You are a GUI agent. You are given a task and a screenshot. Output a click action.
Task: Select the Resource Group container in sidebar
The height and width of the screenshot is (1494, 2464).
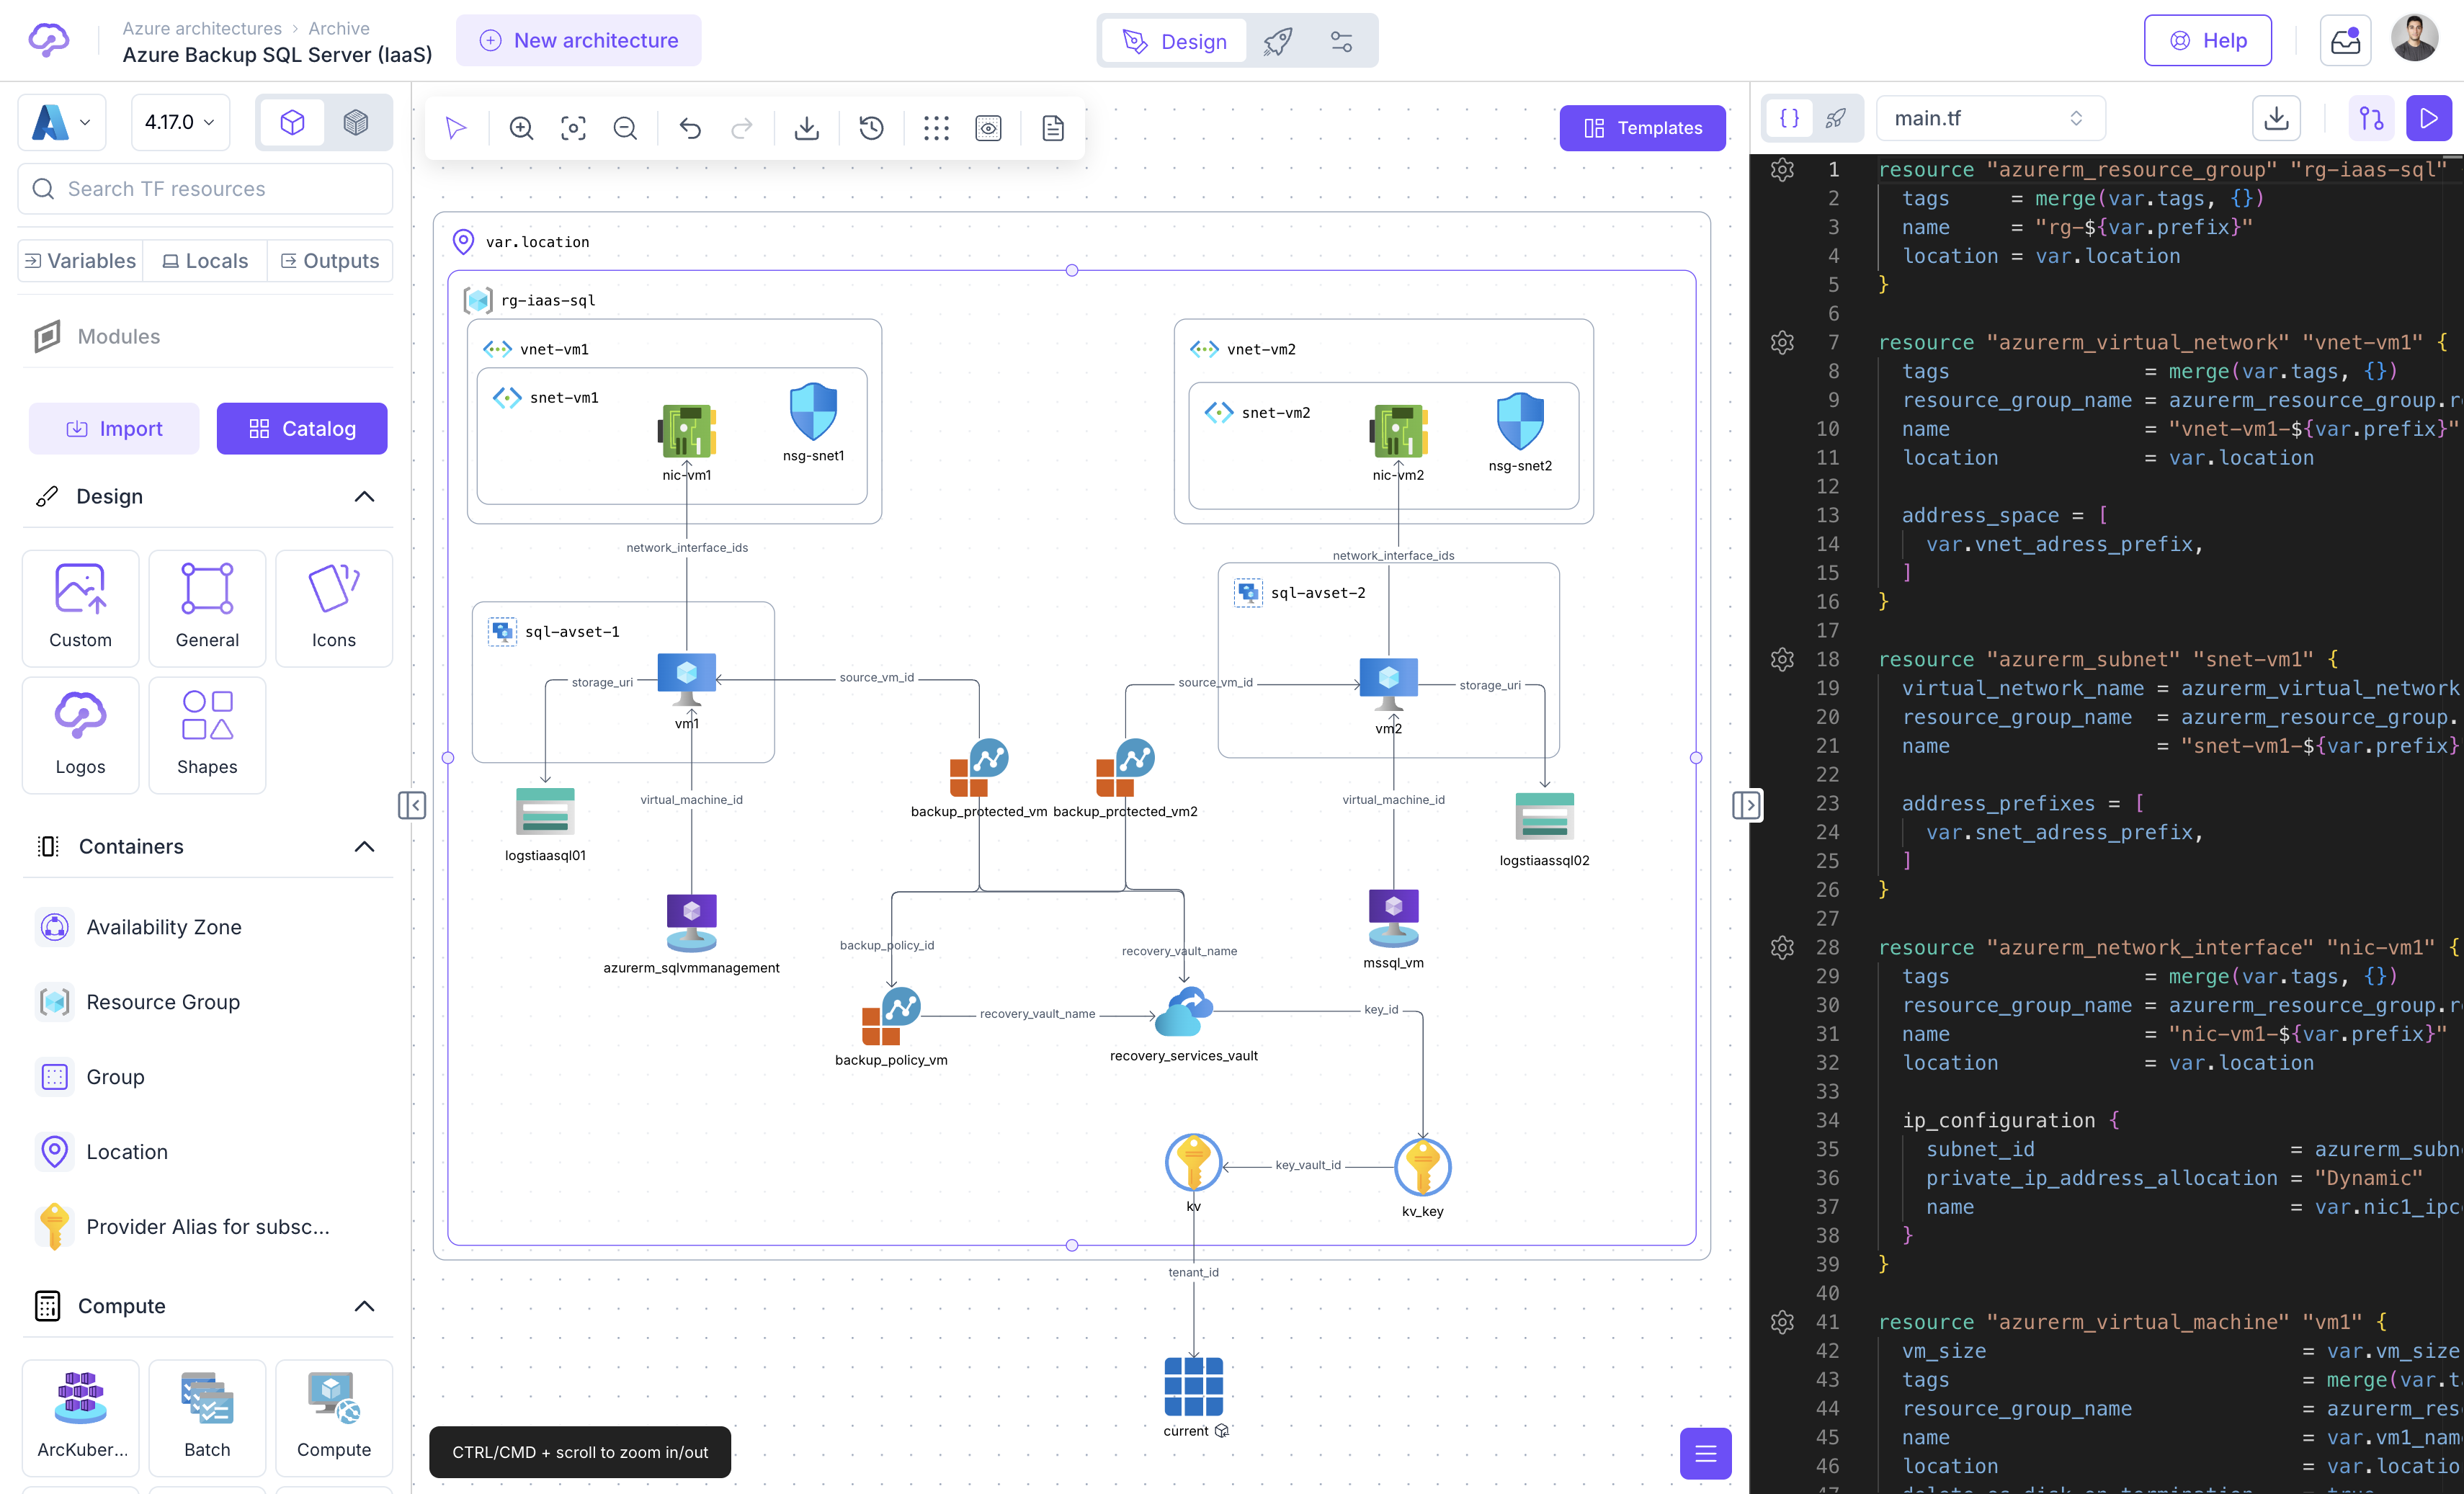(163, 1001)
